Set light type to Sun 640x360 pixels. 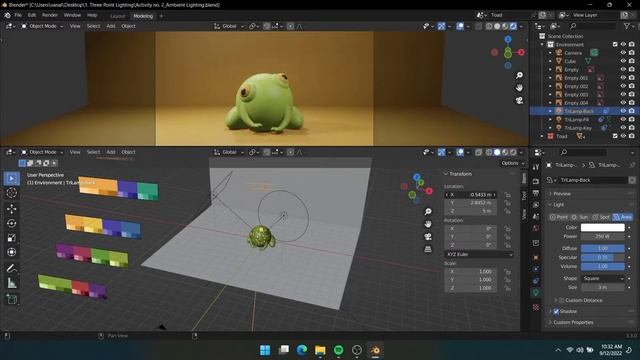click(x=580, y=217)
